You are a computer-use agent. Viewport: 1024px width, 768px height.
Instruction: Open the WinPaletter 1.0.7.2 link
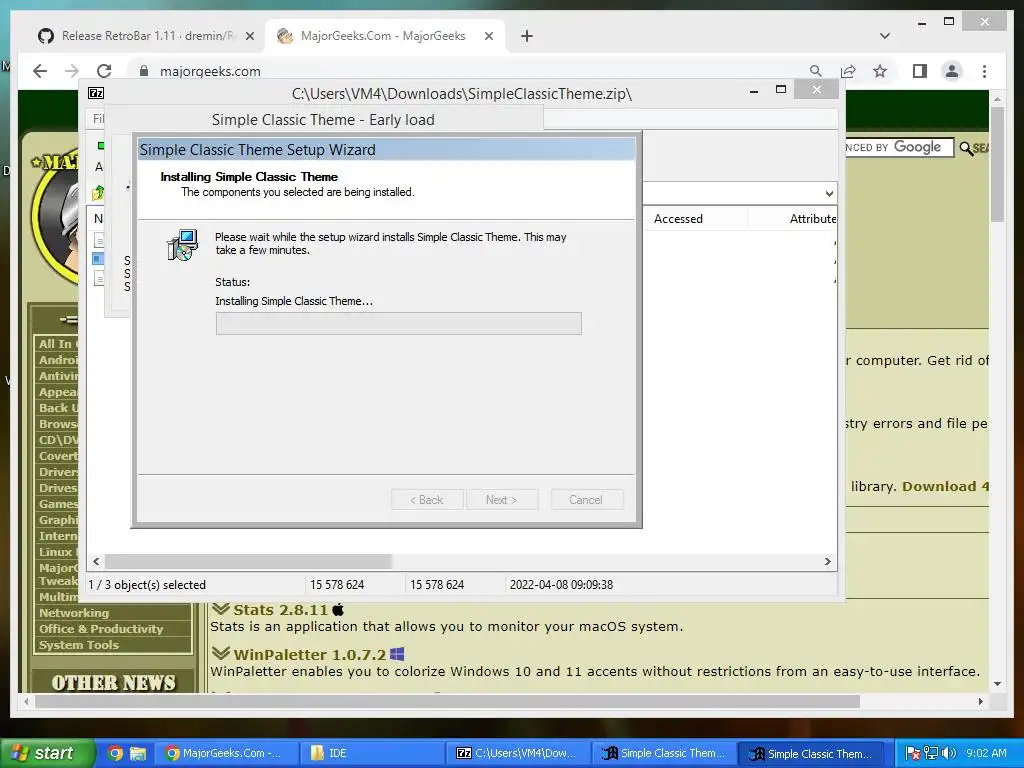click(310, 654)
